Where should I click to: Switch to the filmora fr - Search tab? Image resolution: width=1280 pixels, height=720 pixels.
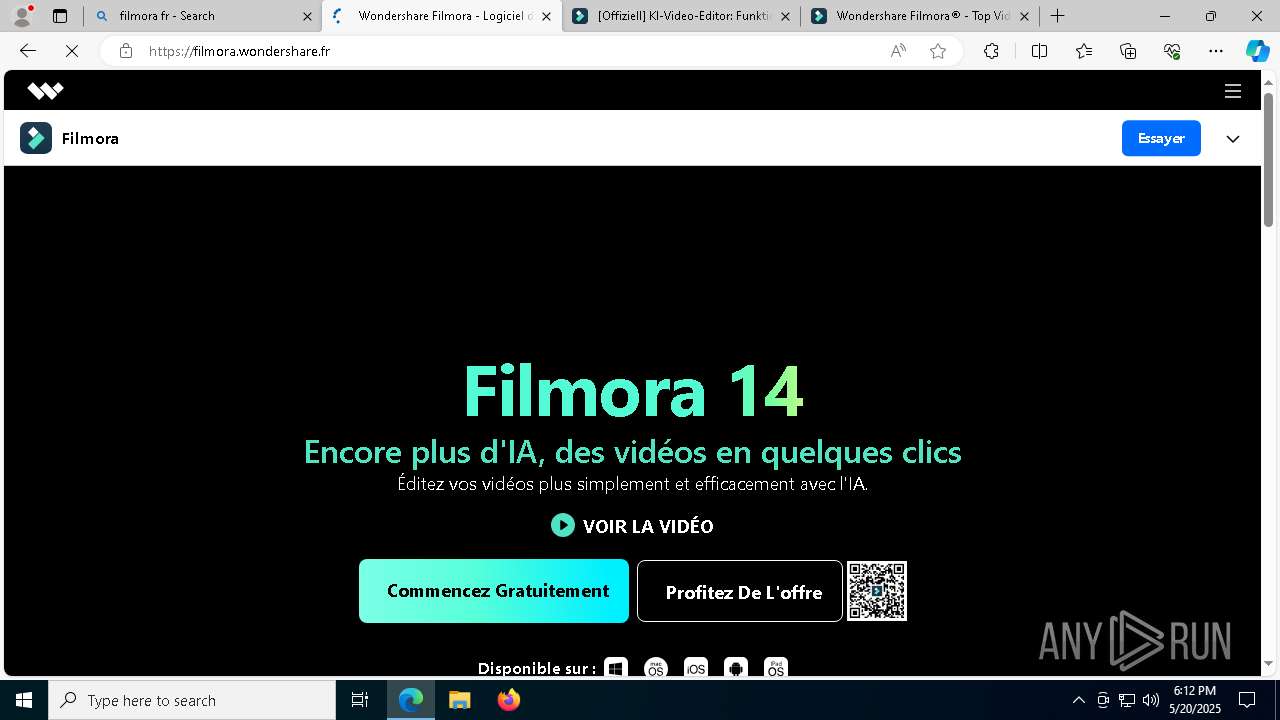coord(203,16)
